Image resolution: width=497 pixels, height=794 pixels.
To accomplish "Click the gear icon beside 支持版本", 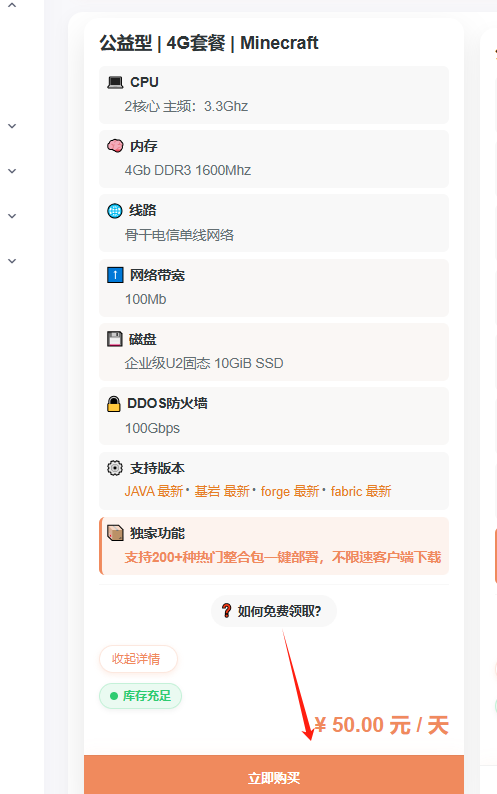I will [115, 468].
